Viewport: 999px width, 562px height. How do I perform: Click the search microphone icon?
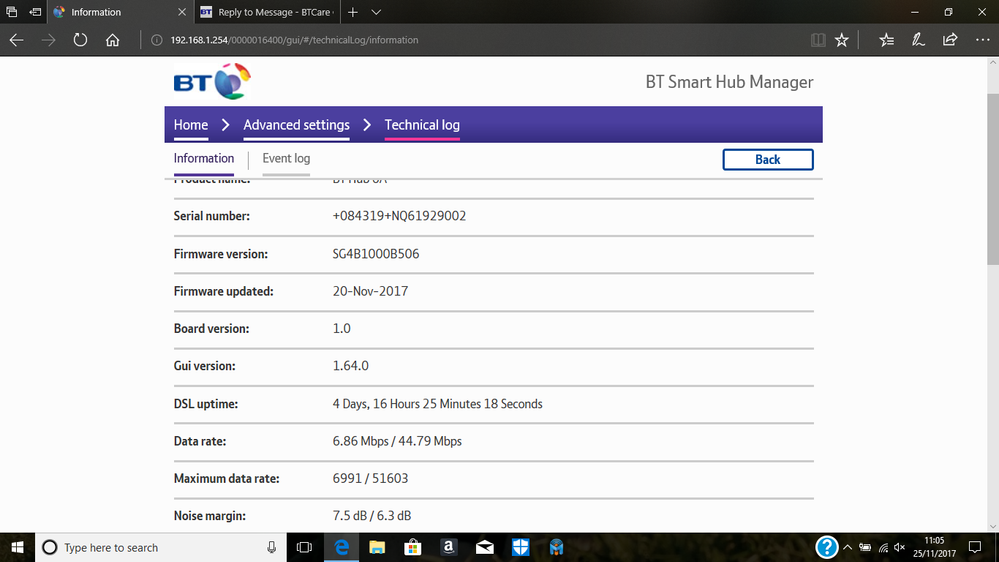tap(271, 547)
